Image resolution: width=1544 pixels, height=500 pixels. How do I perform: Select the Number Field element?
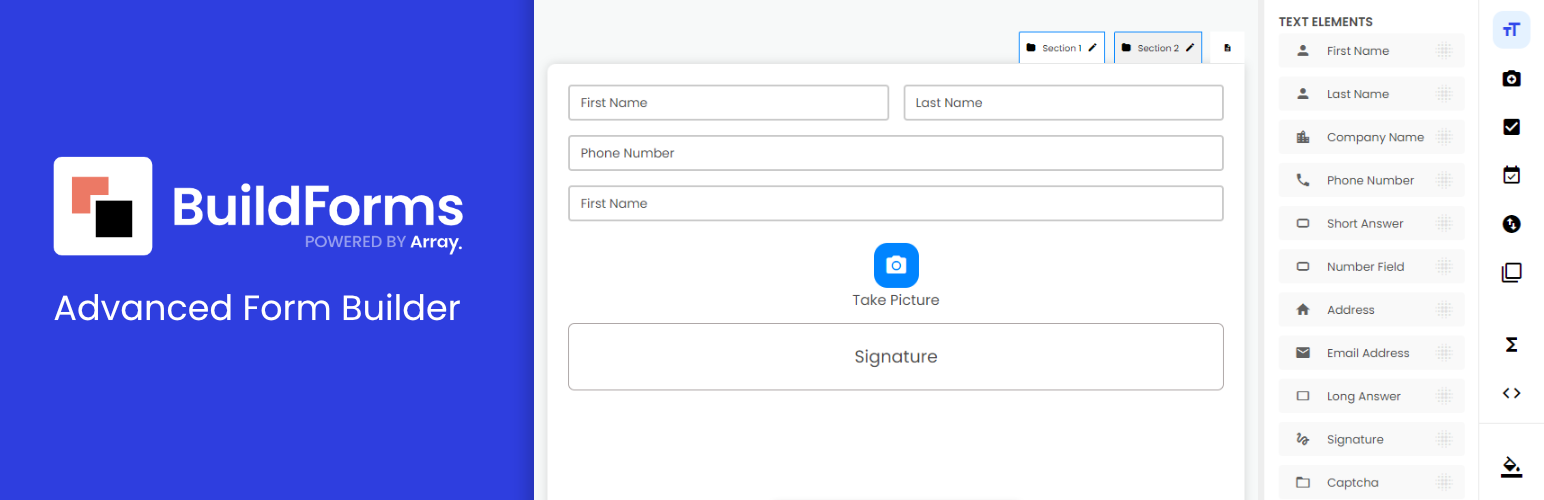click(1371, 267)
